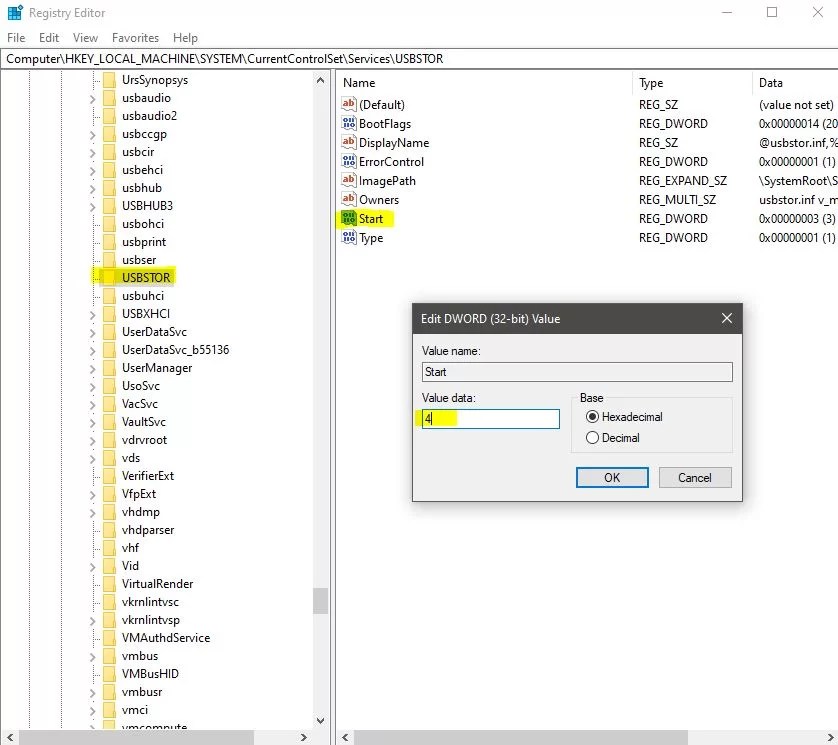
Task: Open the View menu
Action: [85, 37]
